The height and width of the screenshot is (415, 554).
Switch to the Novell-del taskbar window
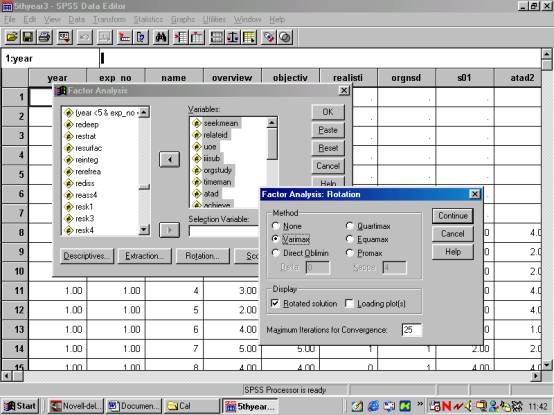point(76,406)
